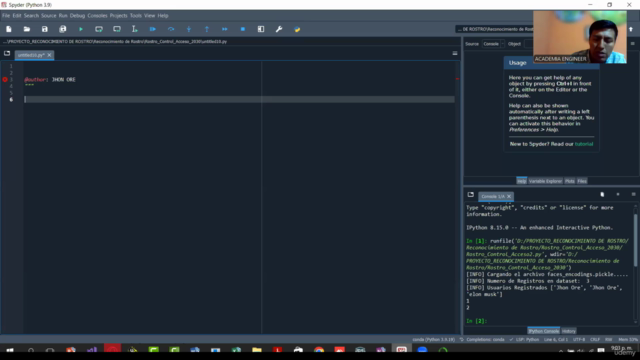Select the Help pane tab
The width and height of the screenshot is (640, 360).
pos(521,181)
